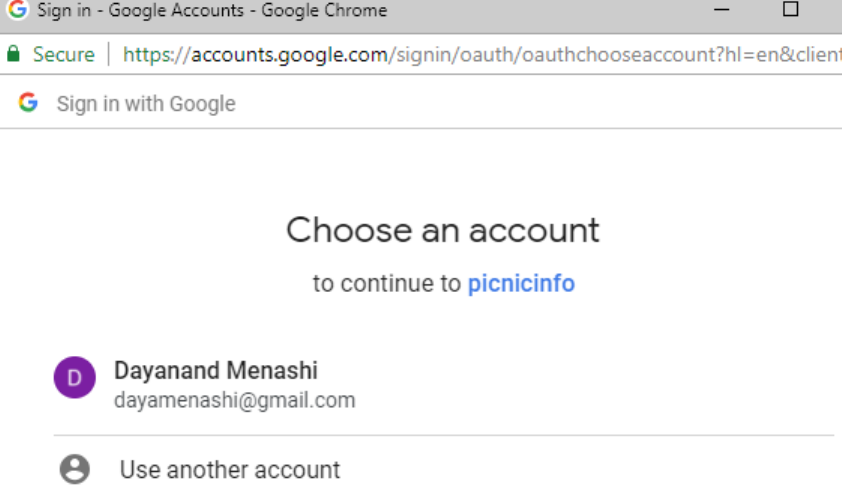Click the Sign in with Google header text
The image size is (842, 501).
[146, 104]
